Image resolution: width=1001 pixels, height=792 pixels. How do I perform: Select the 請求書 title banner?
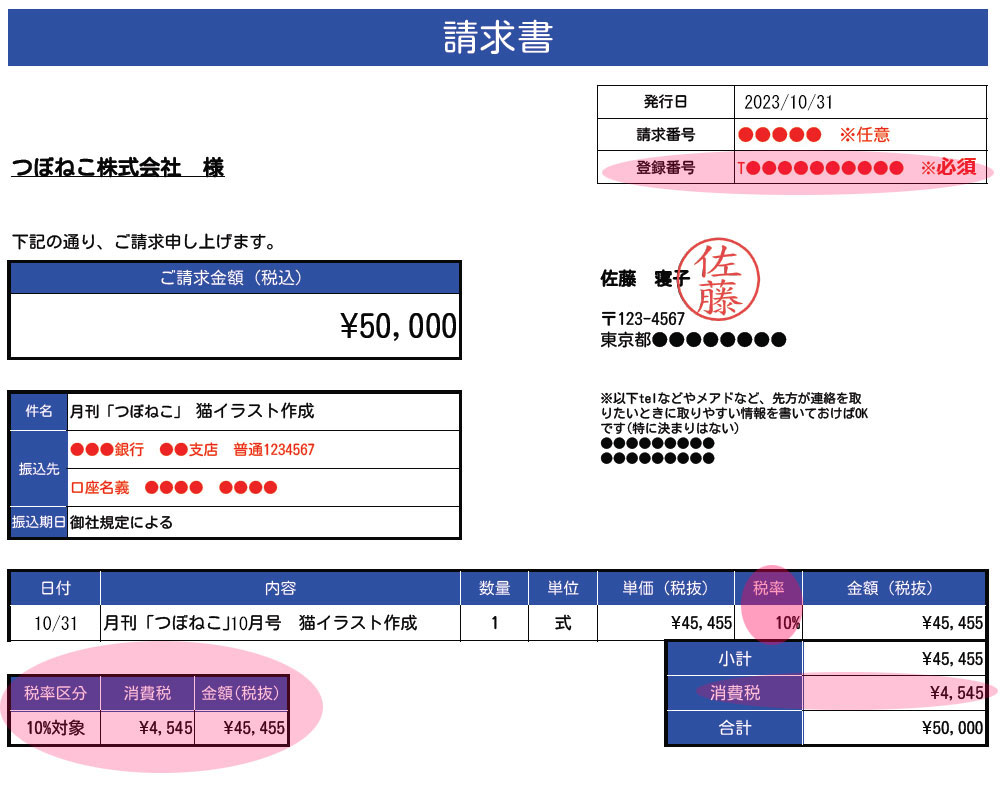click(x=498, y=38)
